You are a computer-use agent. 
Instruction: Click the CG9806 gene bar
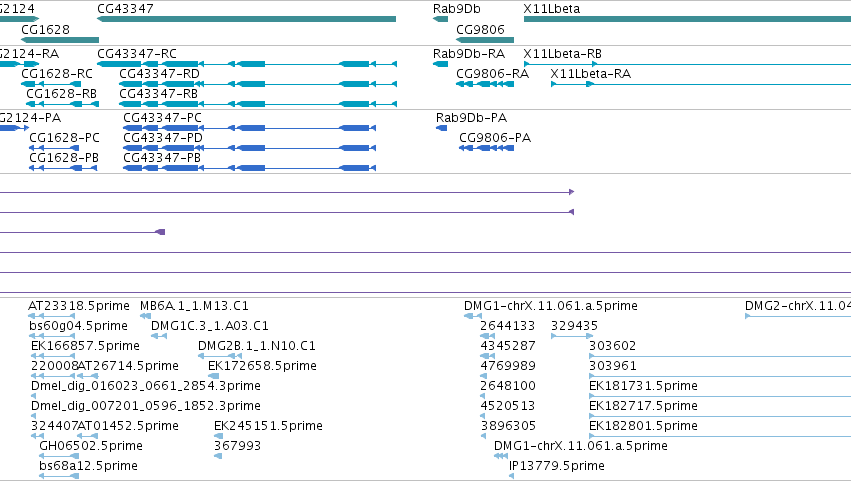coord(485,40)
